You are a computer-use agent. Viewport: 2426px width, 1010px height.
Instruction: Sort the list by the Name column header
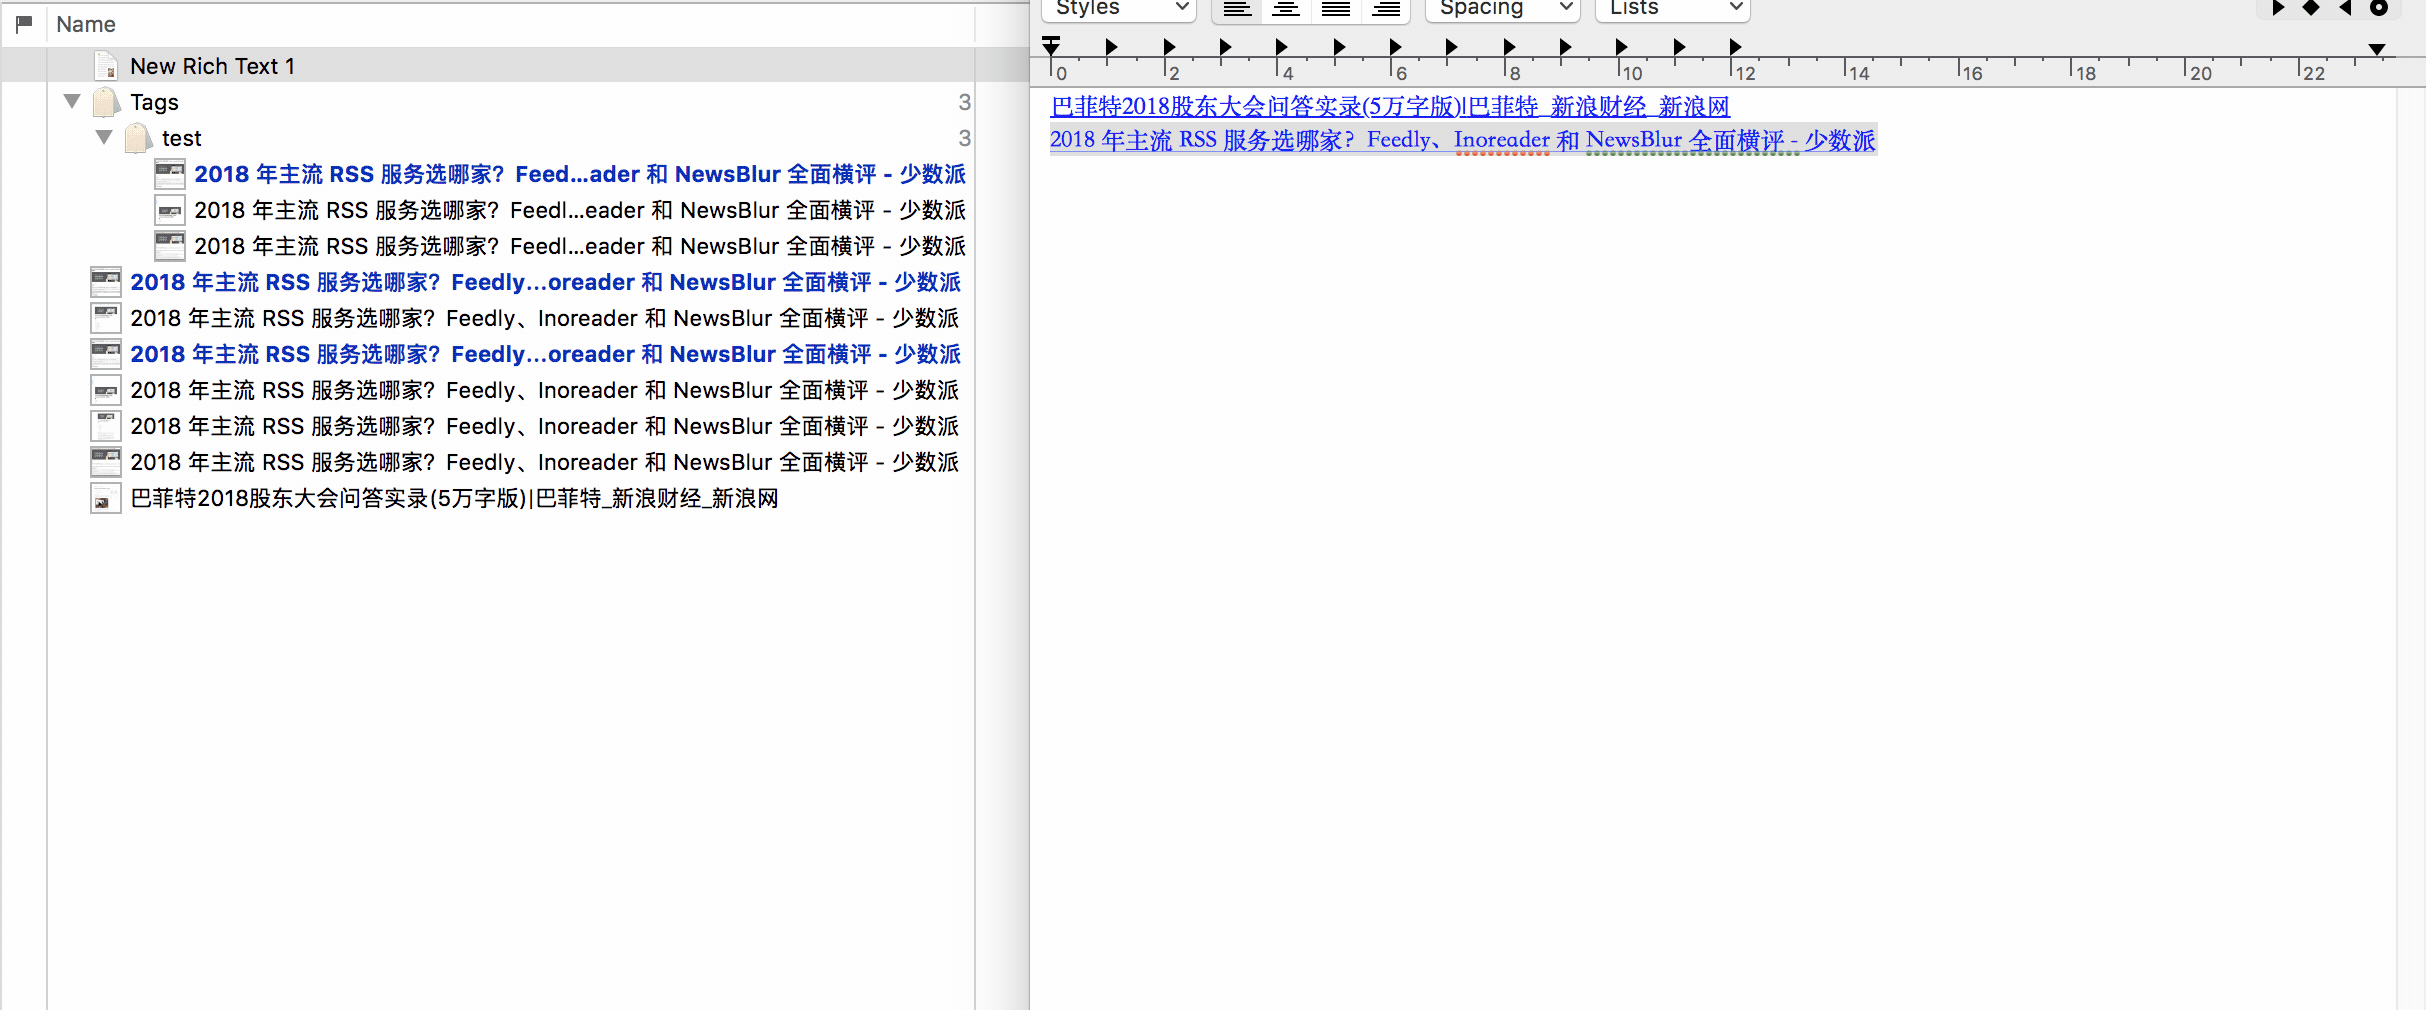point(86,24)
